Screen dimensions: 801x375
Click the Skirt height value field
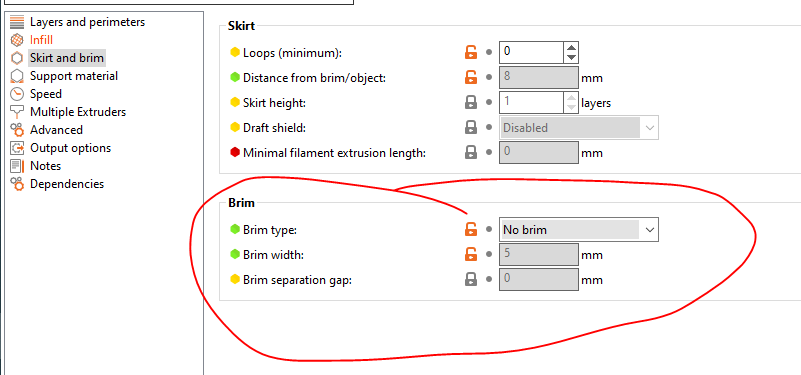click(x=532, y=102)
